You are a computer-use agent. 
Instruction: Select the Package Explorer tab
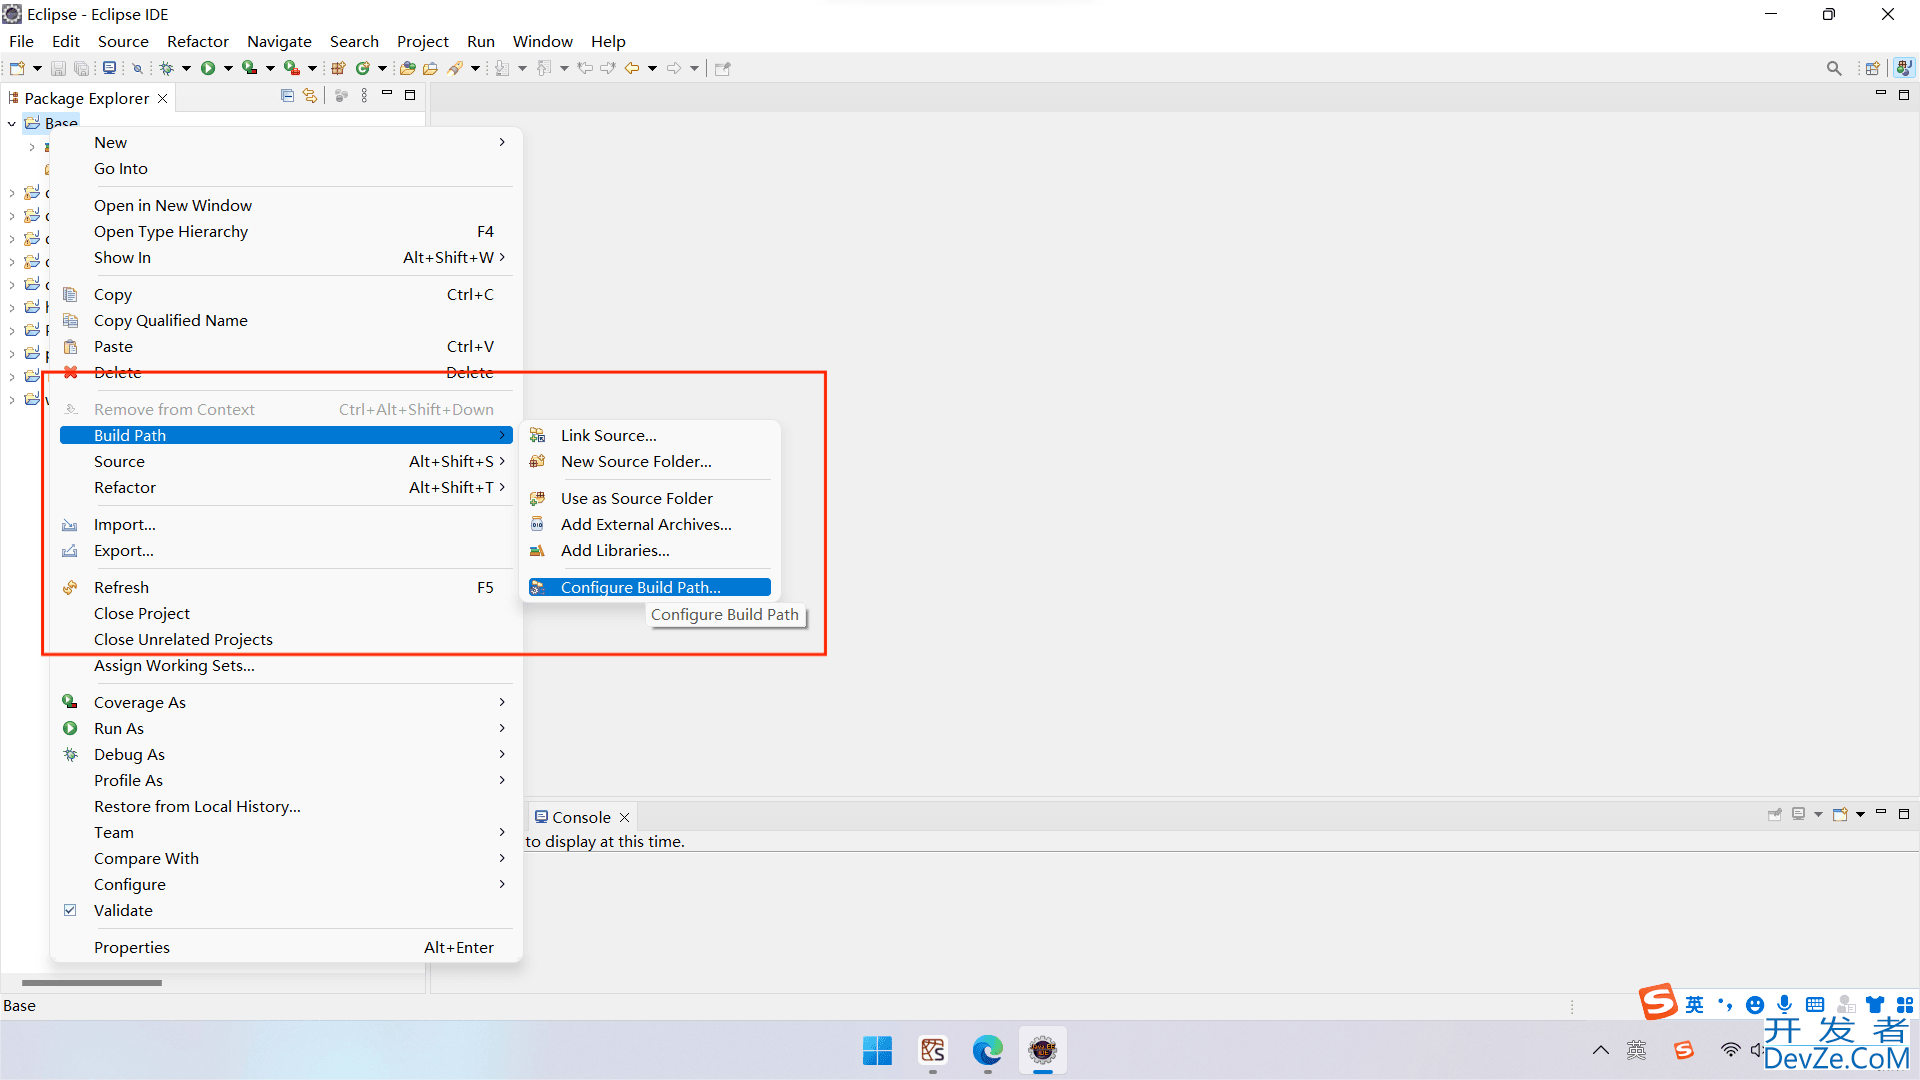tap(87, 98)
